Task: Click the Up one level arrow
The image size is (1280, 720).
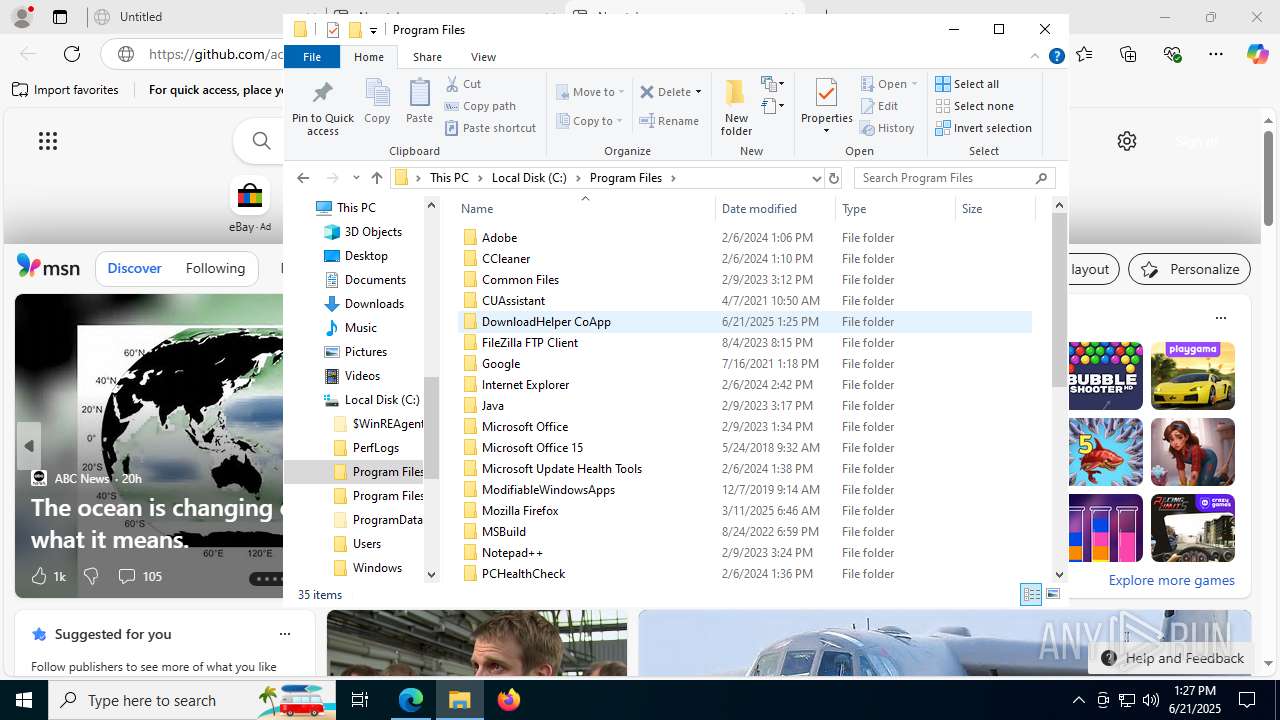Action: coord(376,178)
